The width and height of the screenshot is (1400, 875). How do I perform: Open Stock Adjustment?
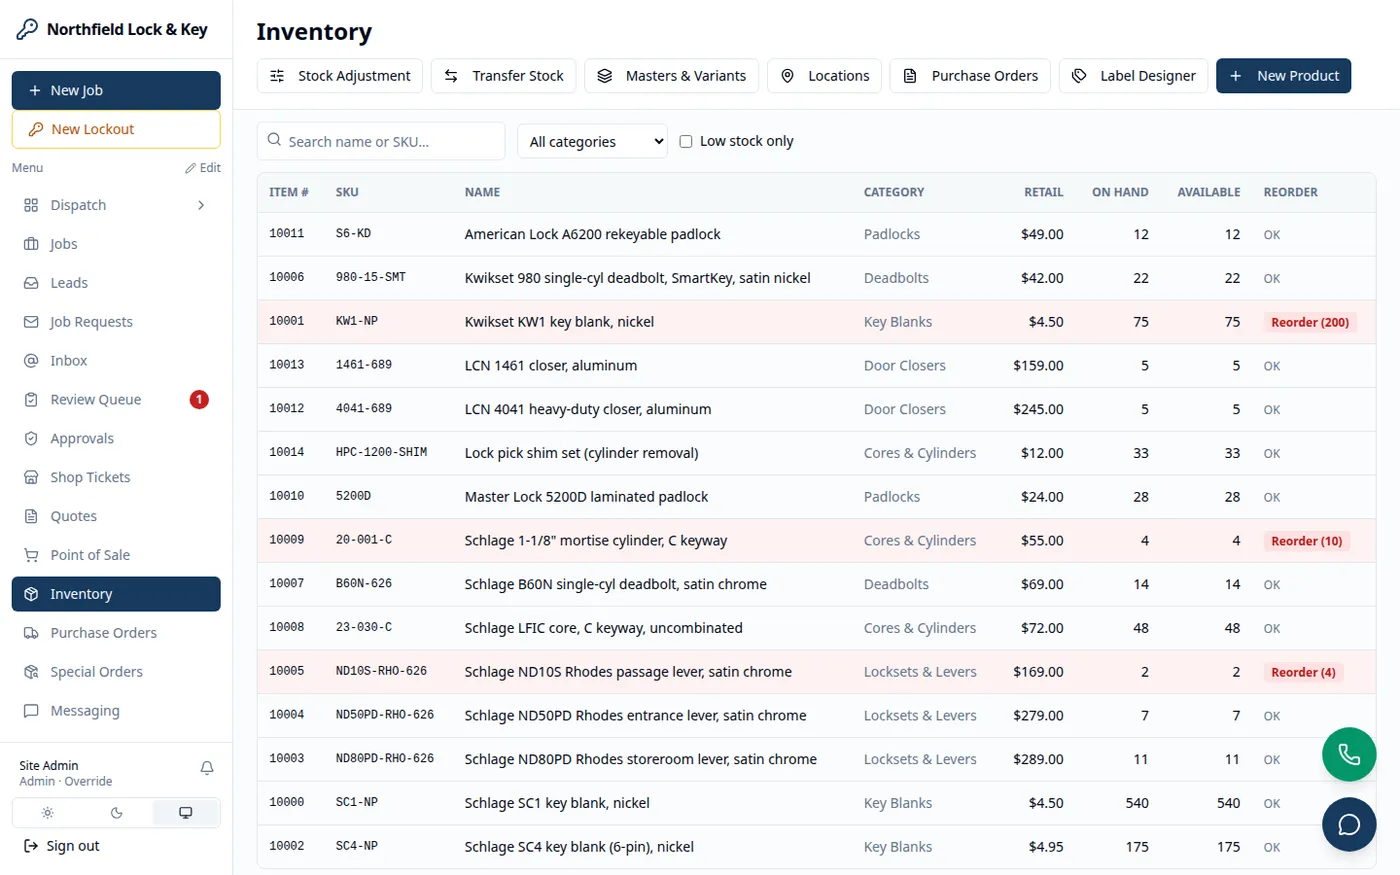(x=340, y=76)
